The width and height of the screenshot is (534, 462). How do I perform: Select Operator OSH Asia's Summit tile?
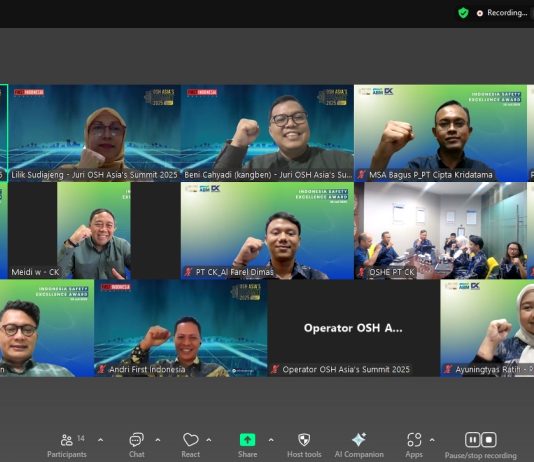coord(354,328)
